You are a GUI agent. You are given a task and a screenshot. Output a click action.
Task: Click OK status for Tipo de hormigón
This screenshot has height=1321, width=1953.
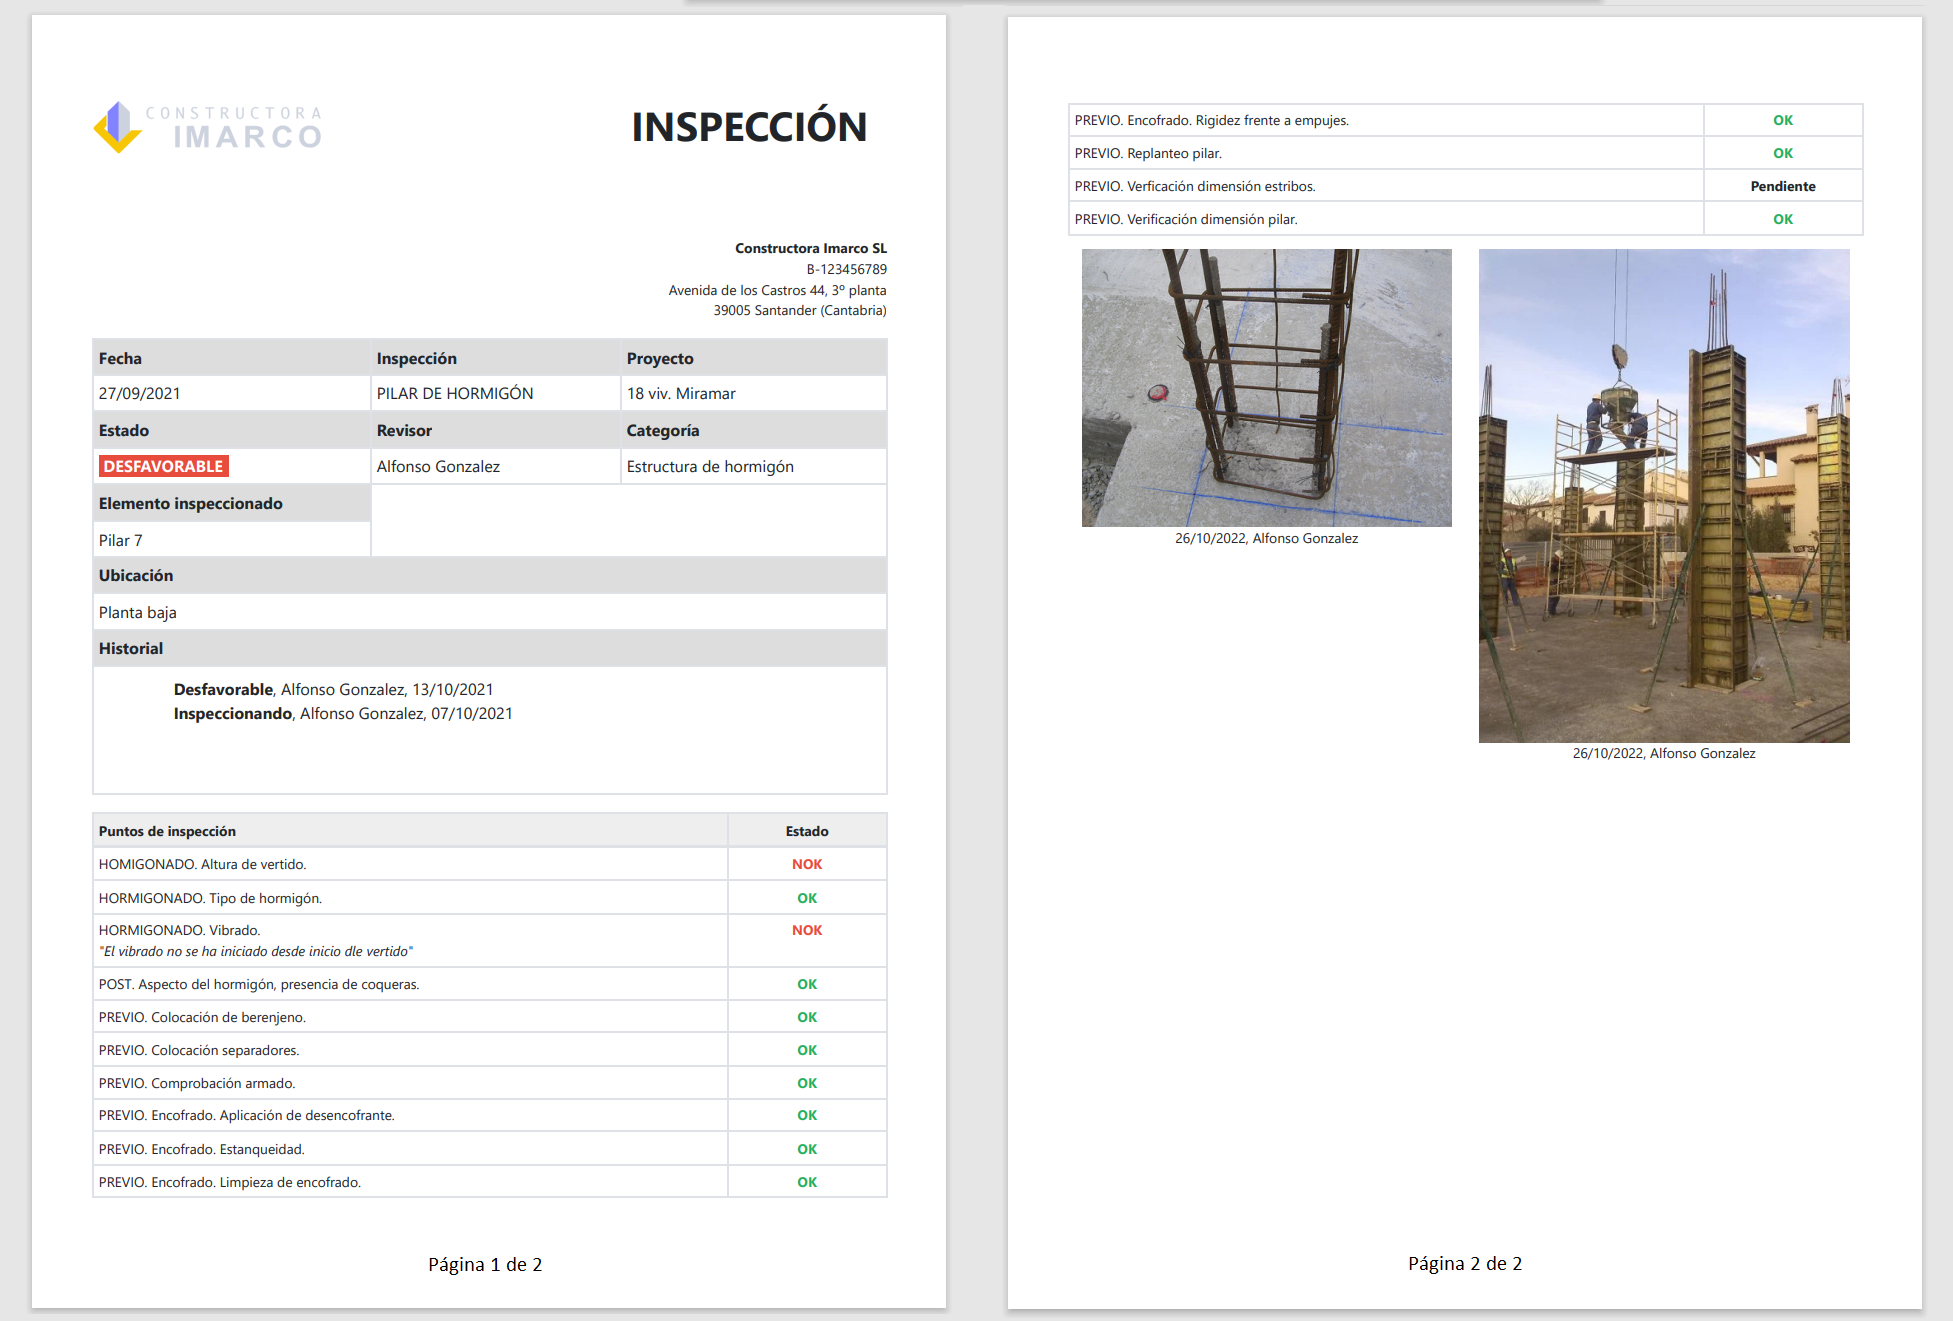pyautogui.click(x=807, y=898)
